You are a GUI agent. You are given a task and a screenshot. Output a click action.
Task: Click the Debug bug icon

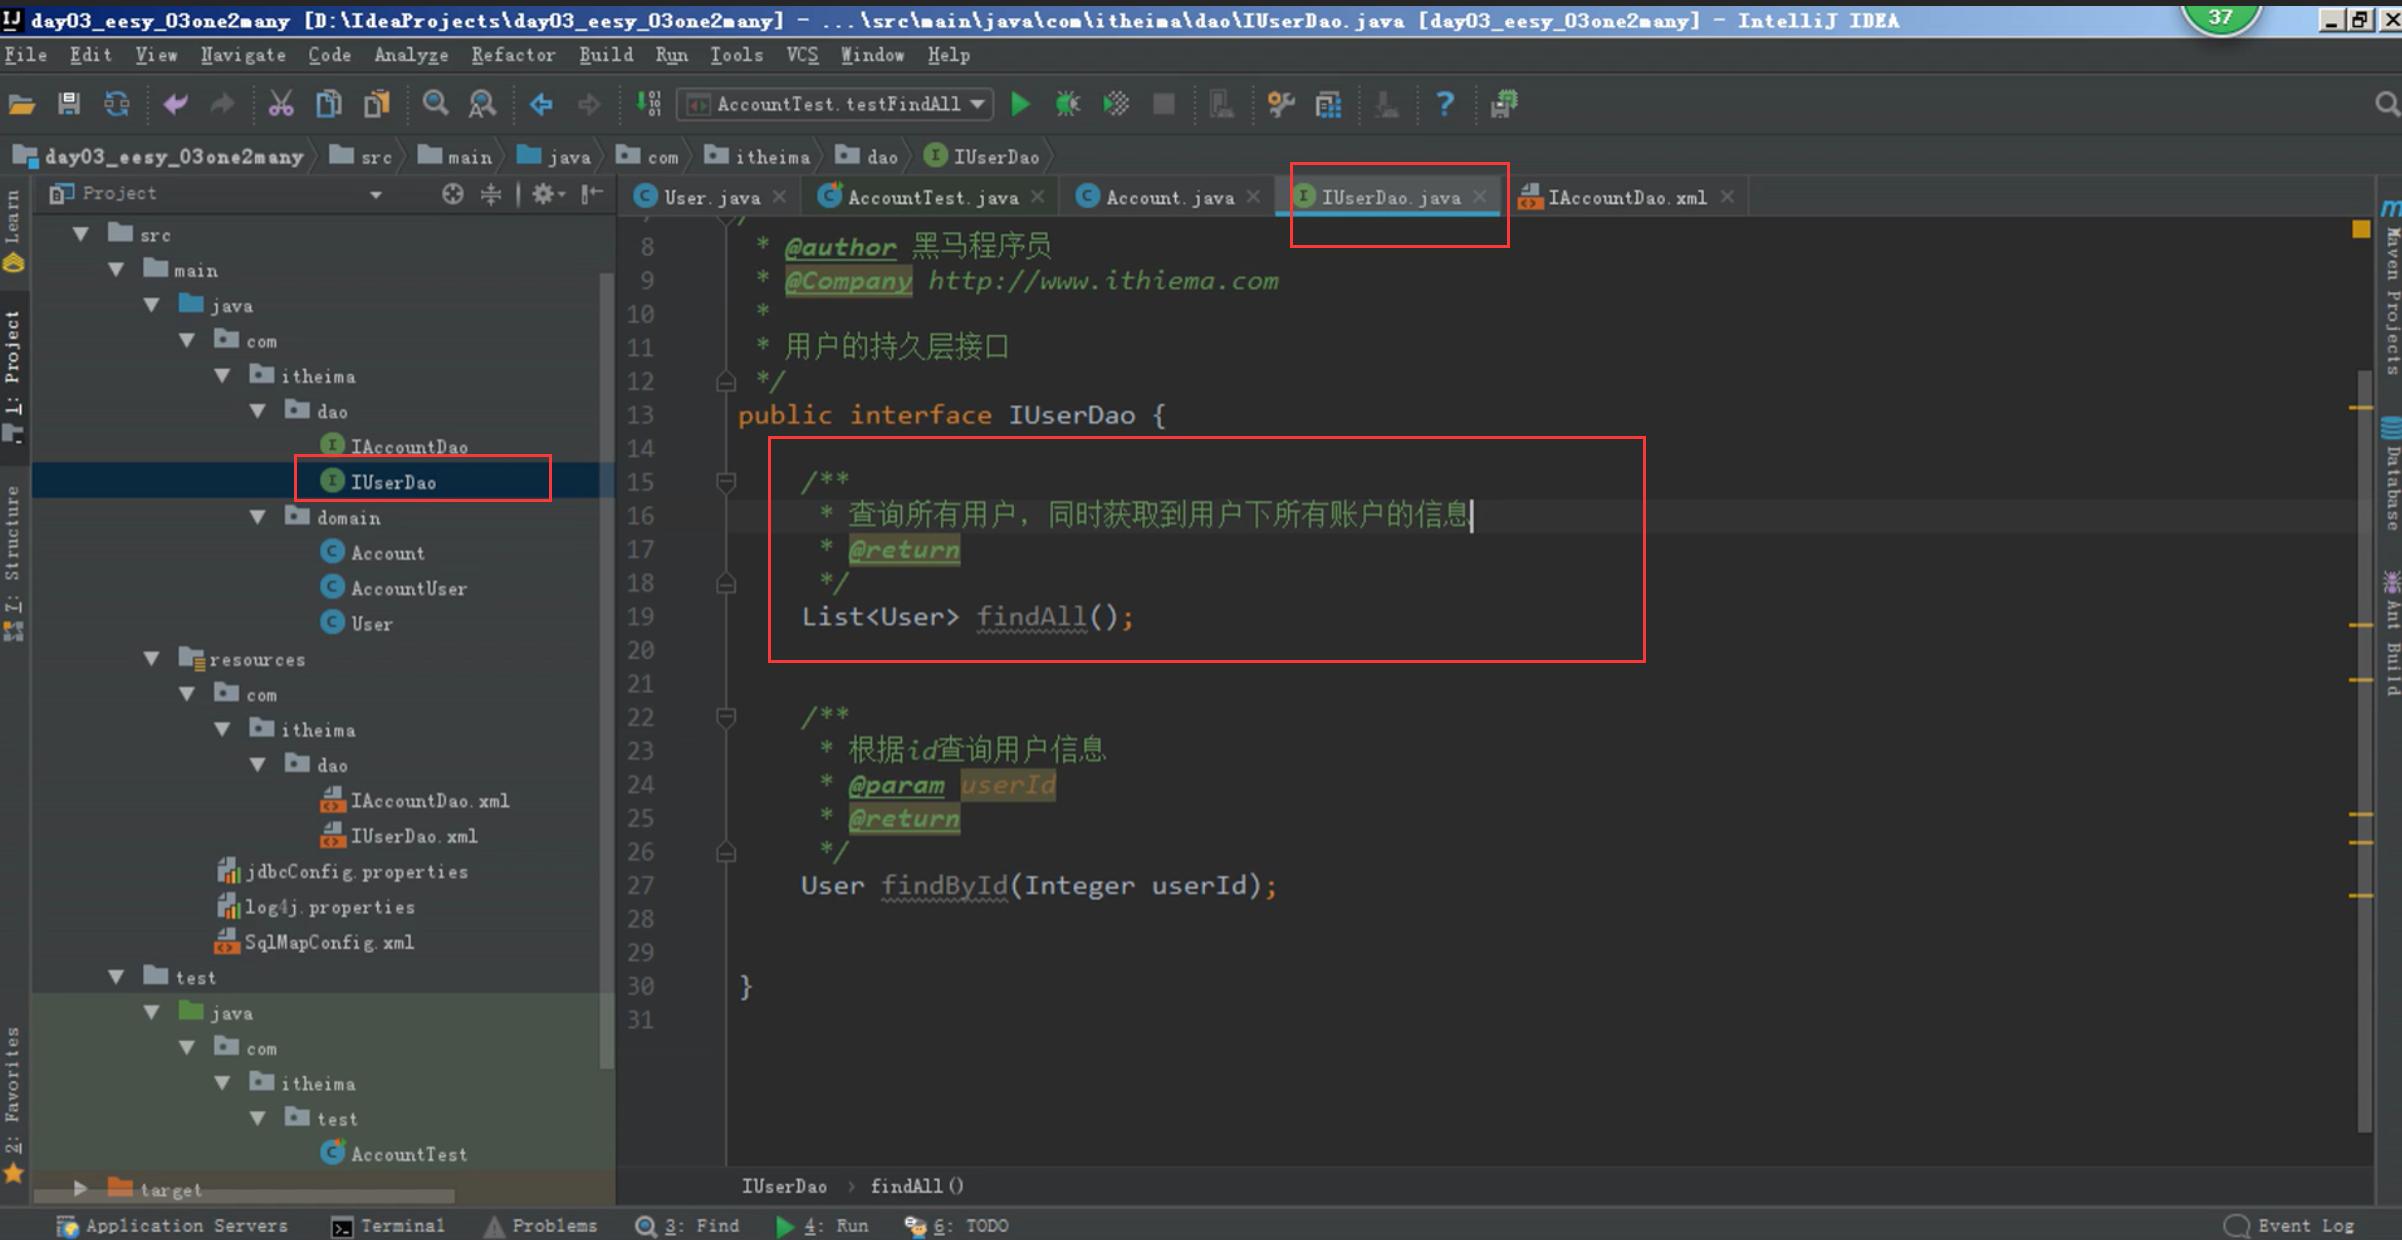(1068, 104)
